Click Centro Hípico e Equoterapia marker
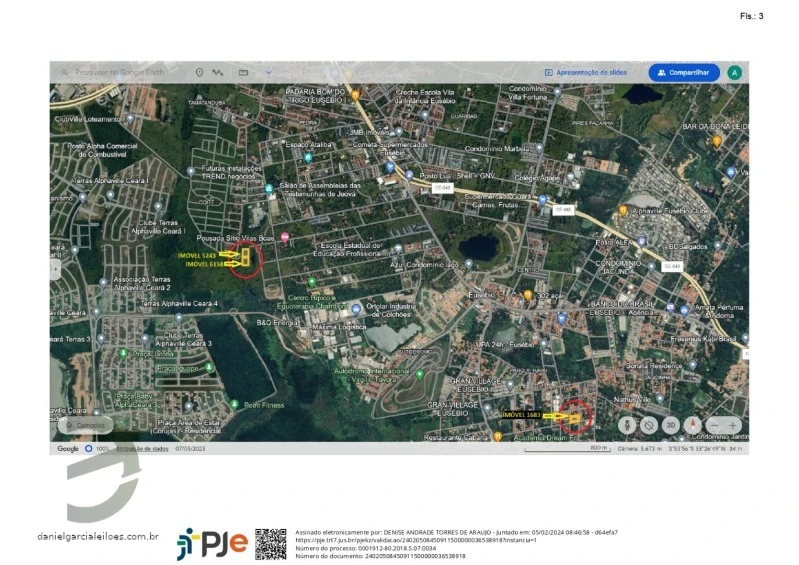Image resolution: width=799 pixels, height=565 pixels. point(312,281)
